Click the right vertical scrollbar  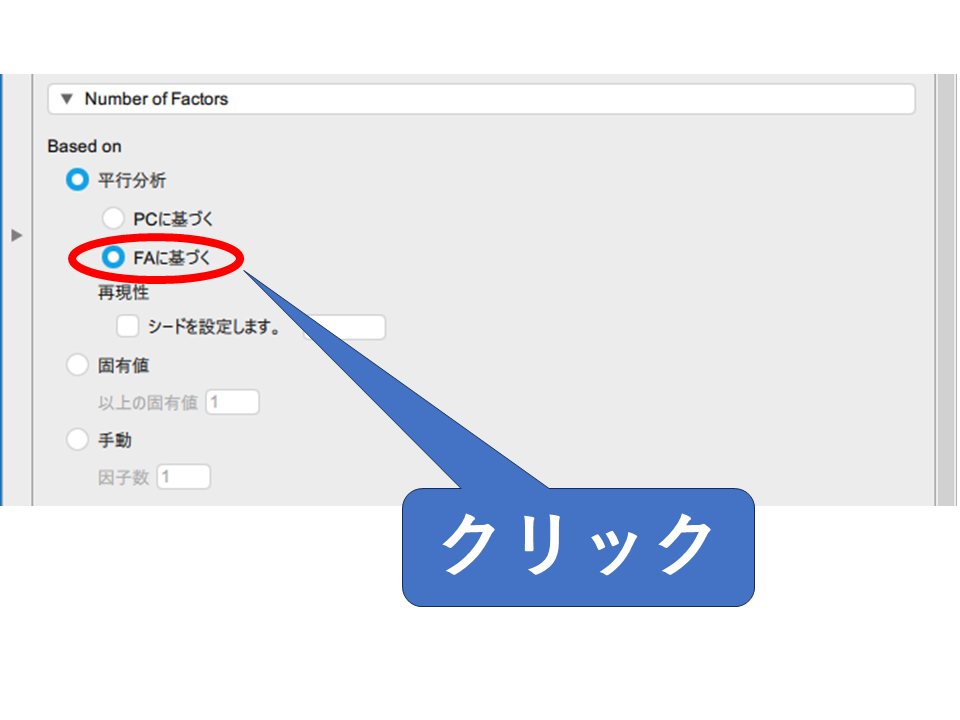click(944, 290)
